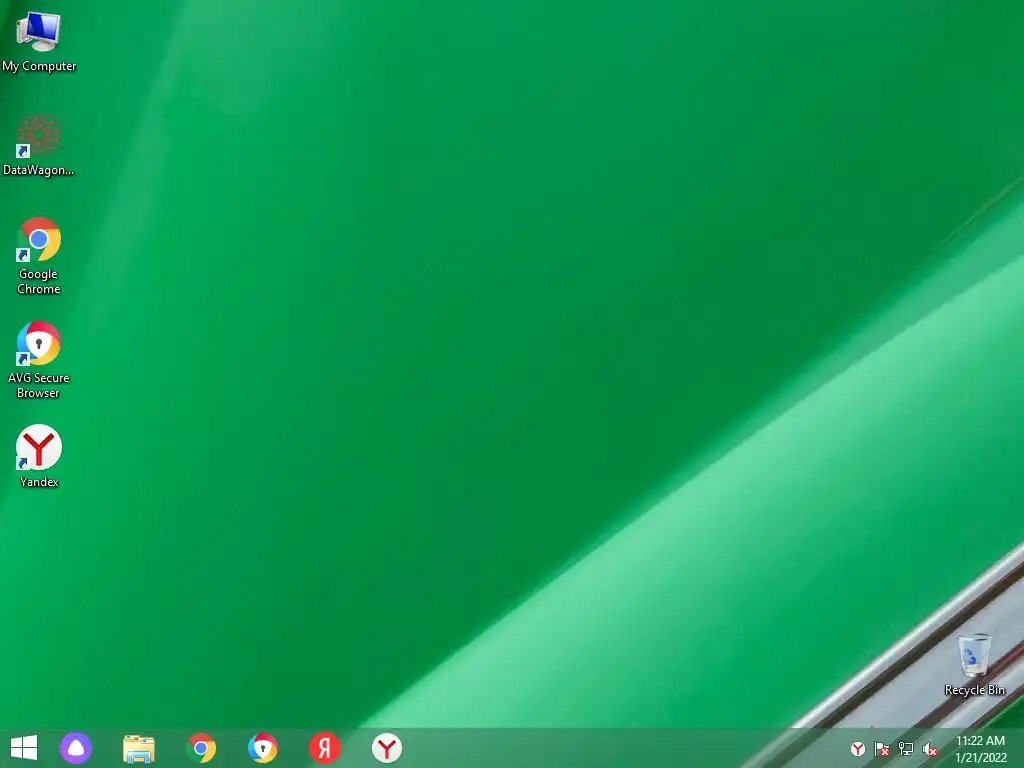Click Yandex icon in system tray
Viewport: 1024px width, 768px height.
click(857, 749)
